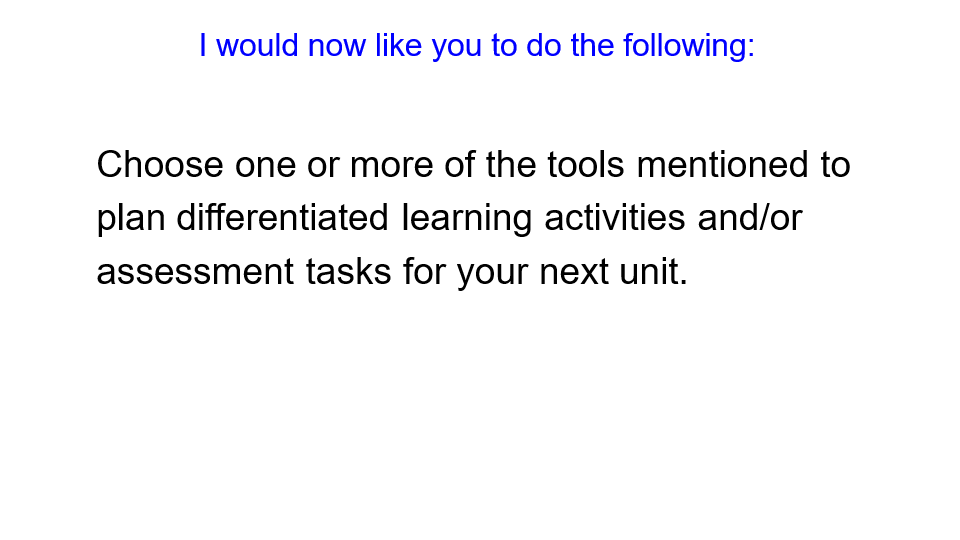
Task: Click the "and/or" text on the slide
Action: [750, 218]
